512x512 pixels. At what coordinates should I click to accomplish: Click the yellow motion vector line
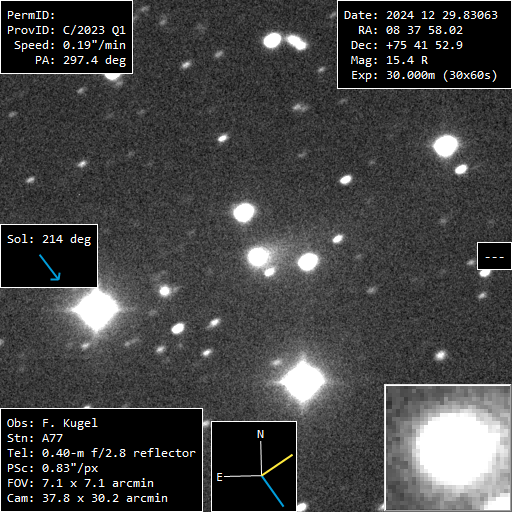(277, 465)
